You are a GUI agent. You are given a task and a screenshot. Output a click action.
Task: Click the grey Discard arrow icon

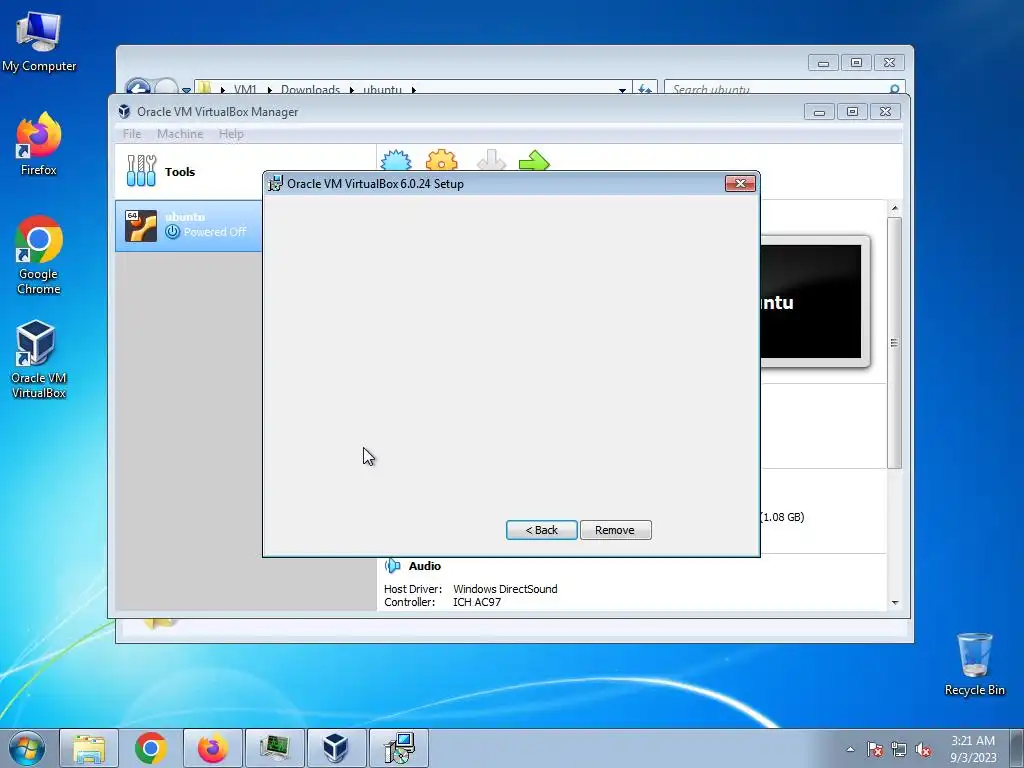tap(491, 160)
